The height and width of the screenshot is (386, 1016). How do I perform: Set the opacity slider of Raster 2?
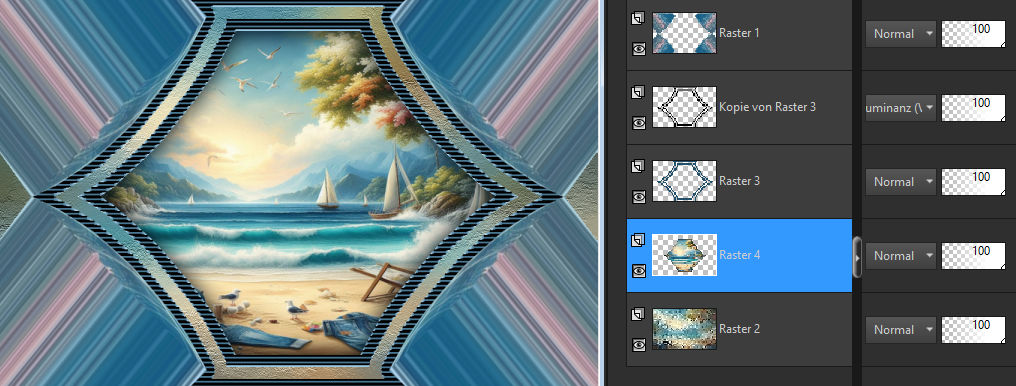(x=973, y=330)
